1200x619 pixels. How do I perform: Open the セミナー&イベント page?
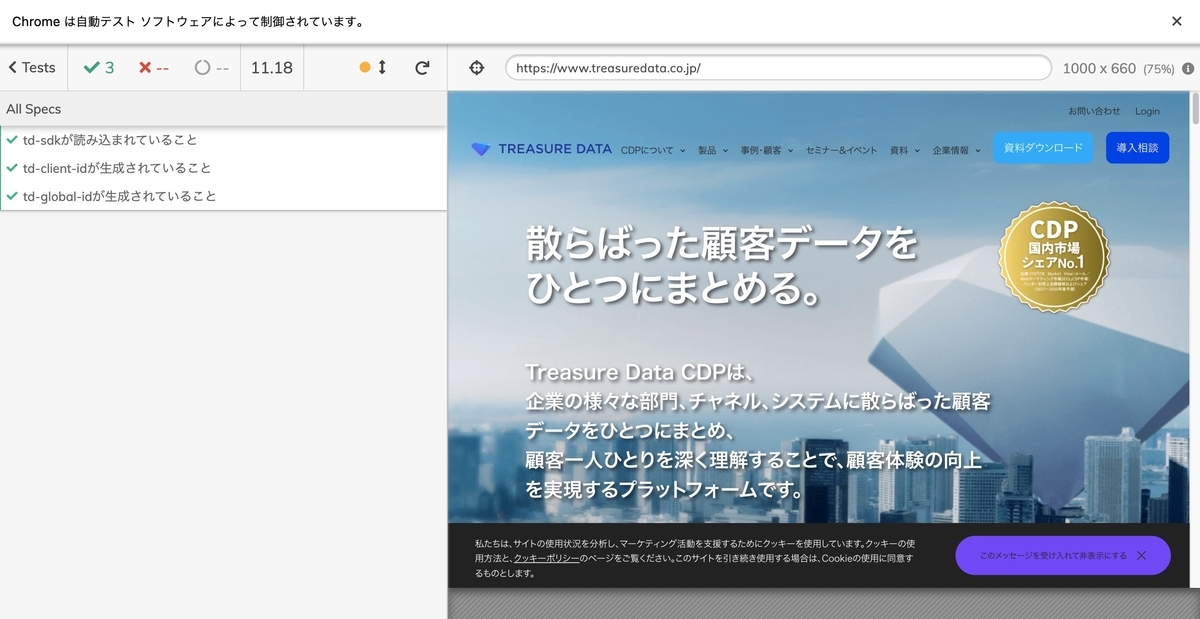pyautogui.click(x=841, y=150)
